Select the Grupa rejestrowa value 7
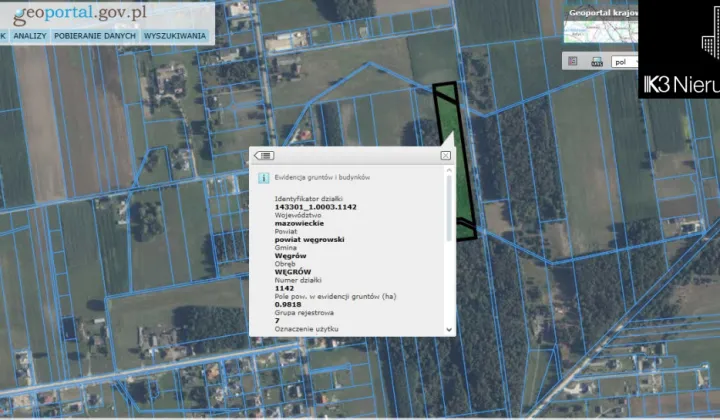 (x=277, y=321)
